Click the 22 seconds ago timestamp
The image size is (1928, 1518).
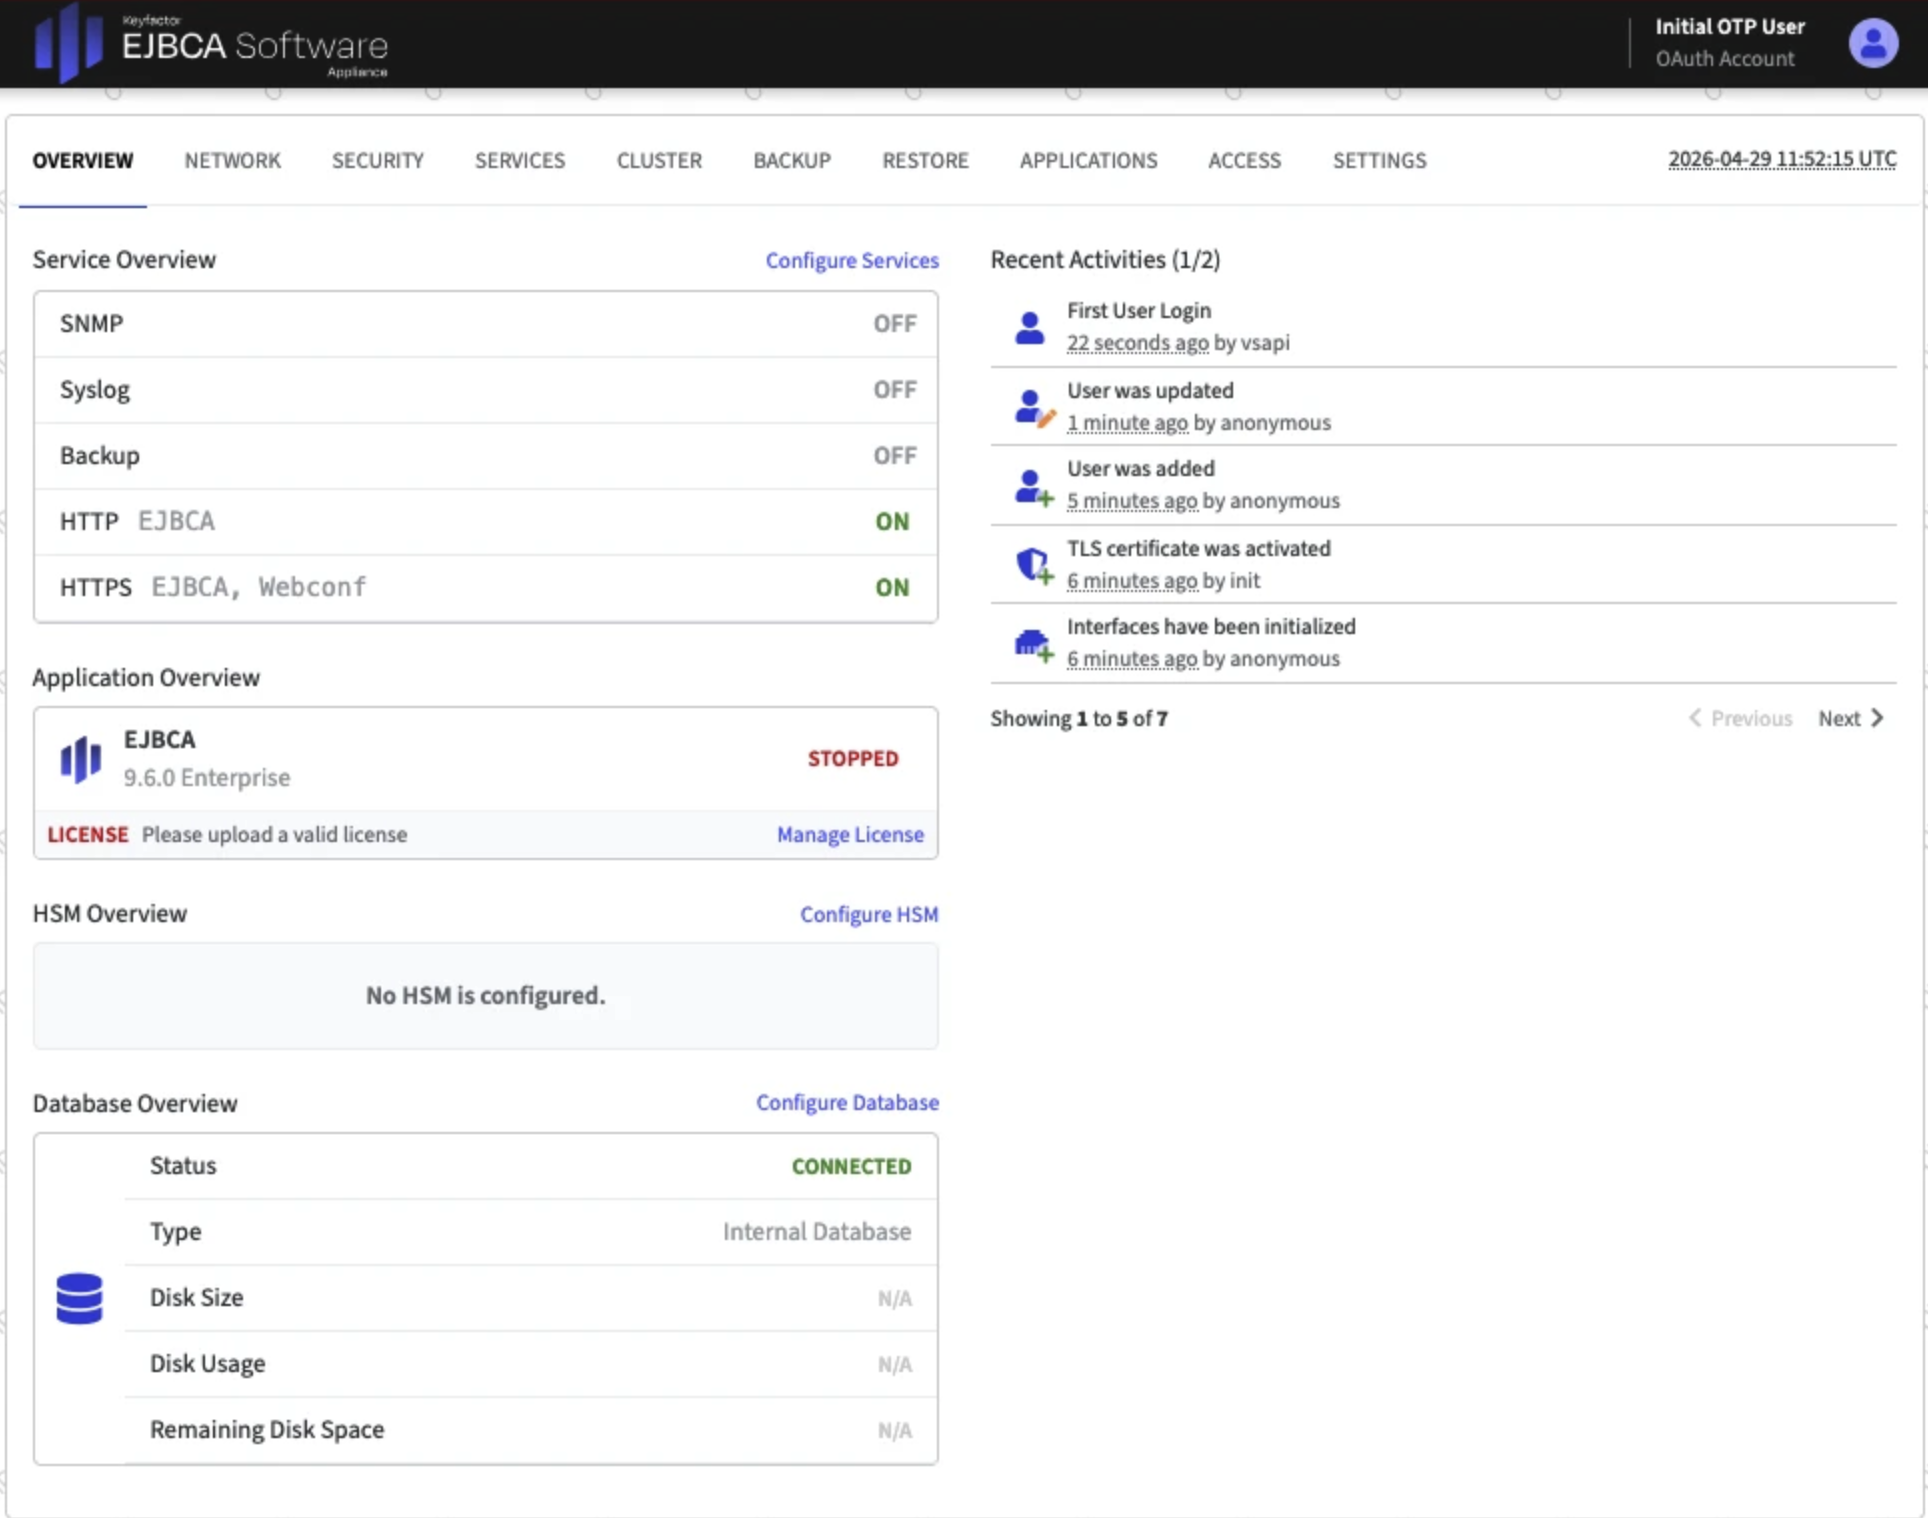pos(1137,343)
